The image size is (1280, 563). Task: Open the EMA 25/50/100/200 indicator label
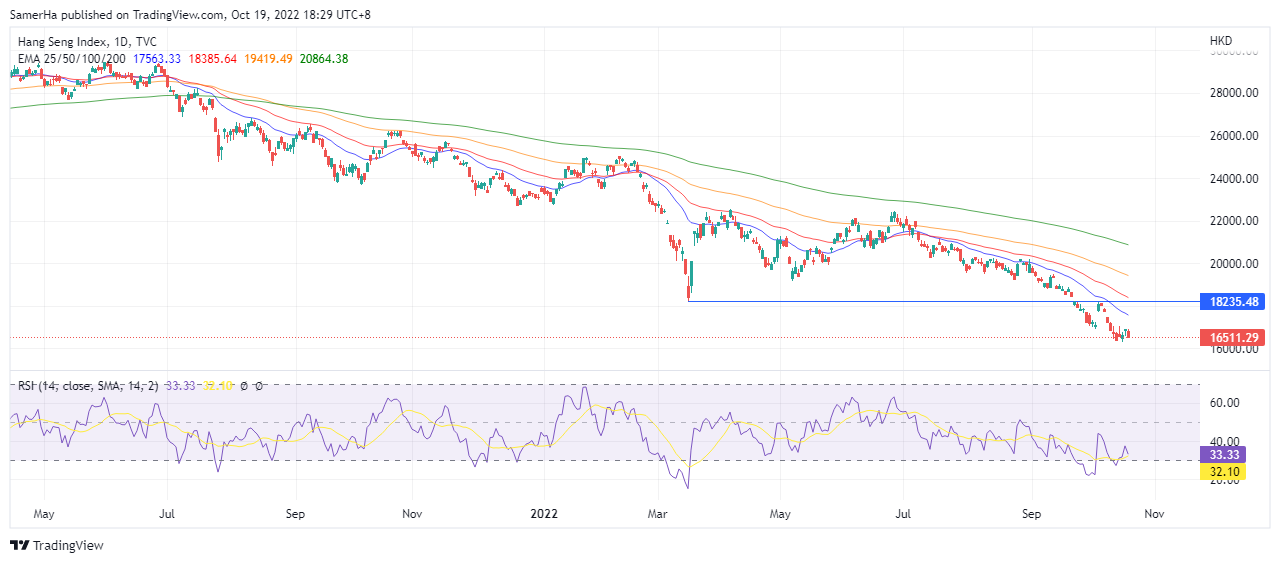[72, 59]
